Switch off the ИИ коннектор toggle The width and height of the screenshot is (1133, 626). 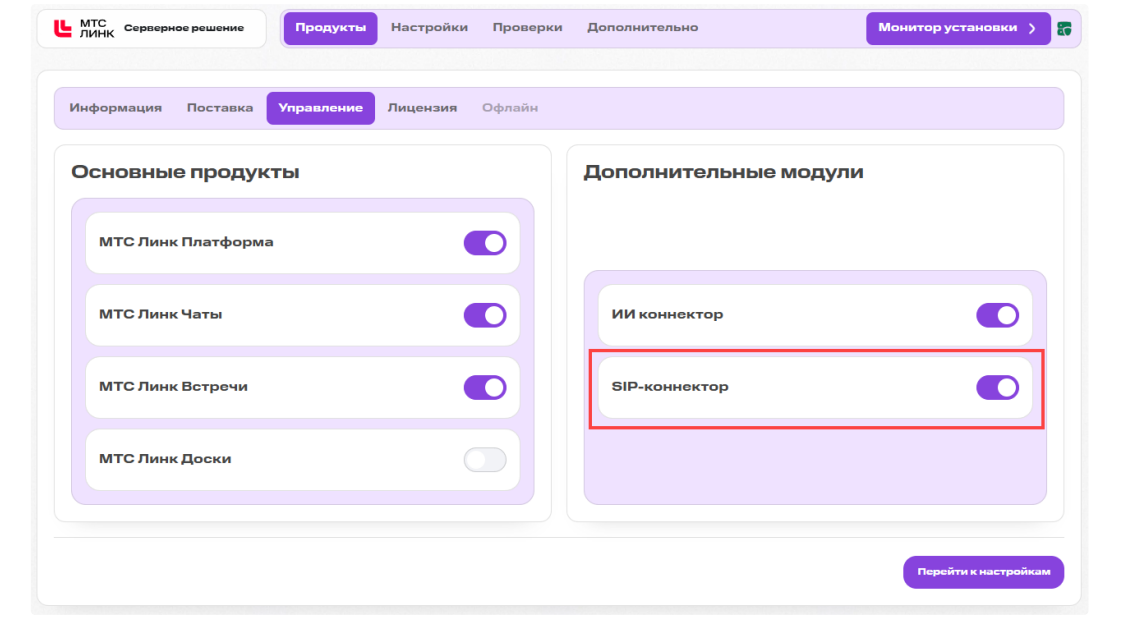pyautogui.click(x=997, y=315)
